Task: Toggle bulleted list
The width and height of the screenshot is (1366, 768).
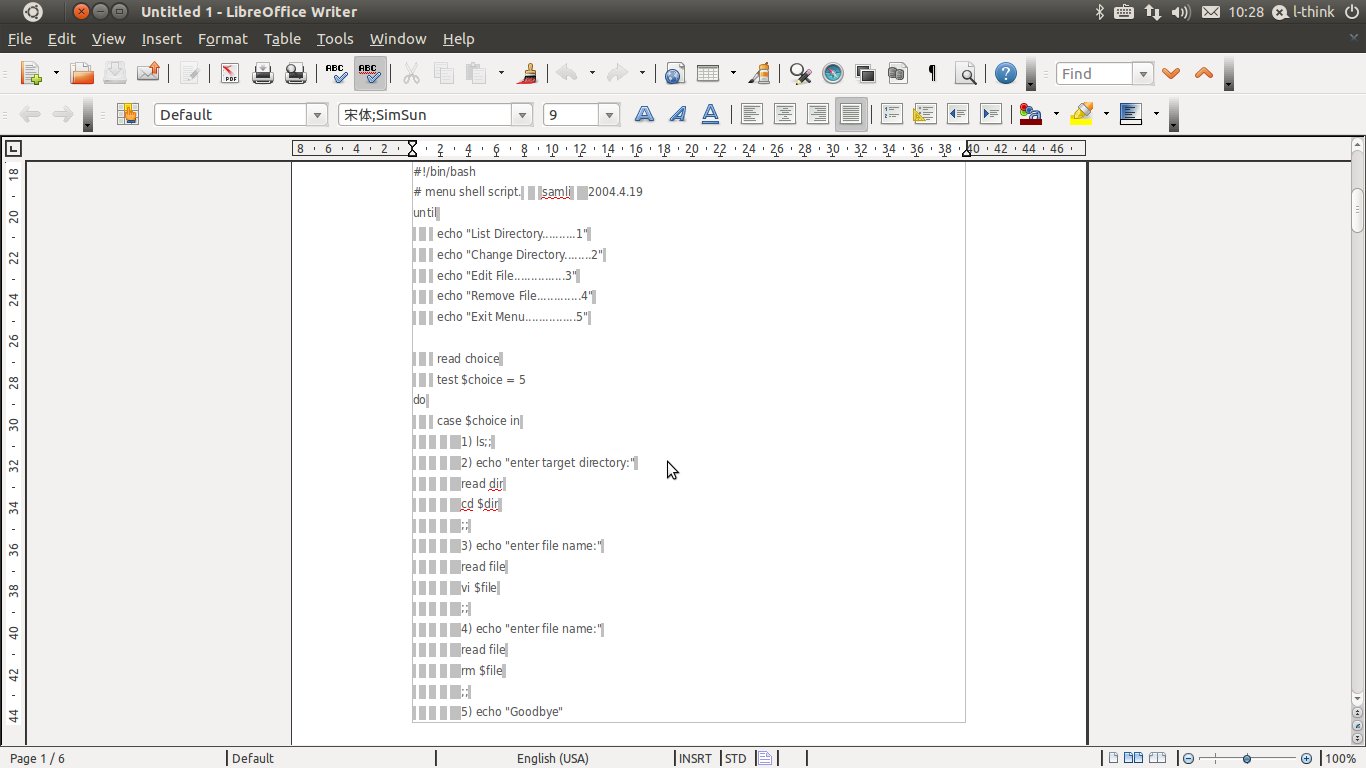Action: [924, 114]
